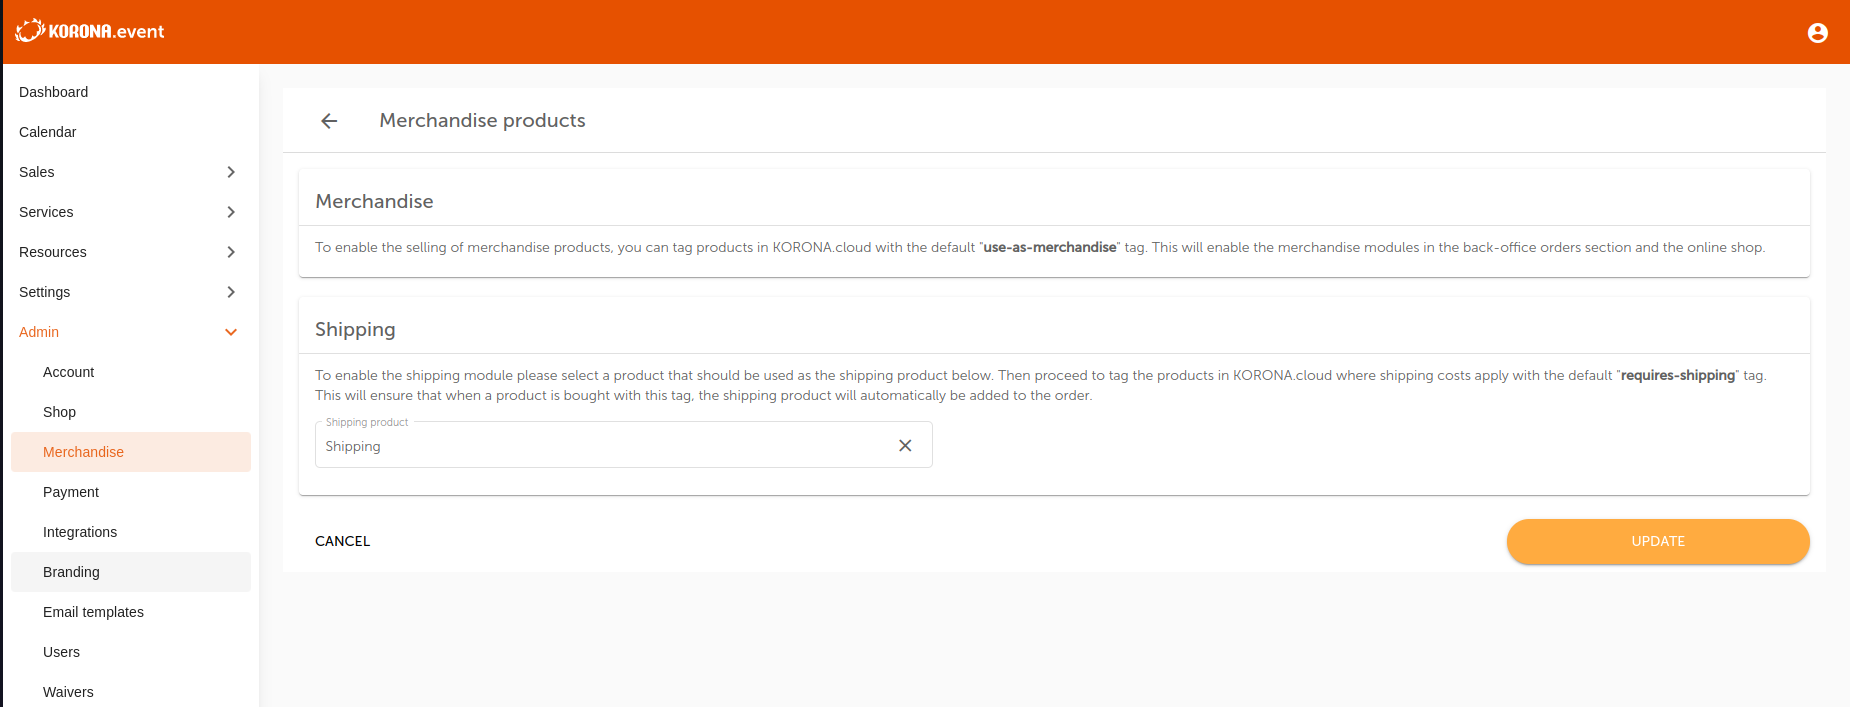Expand the Sales menu chevron

pyautogui.click(x=231, y=172)
